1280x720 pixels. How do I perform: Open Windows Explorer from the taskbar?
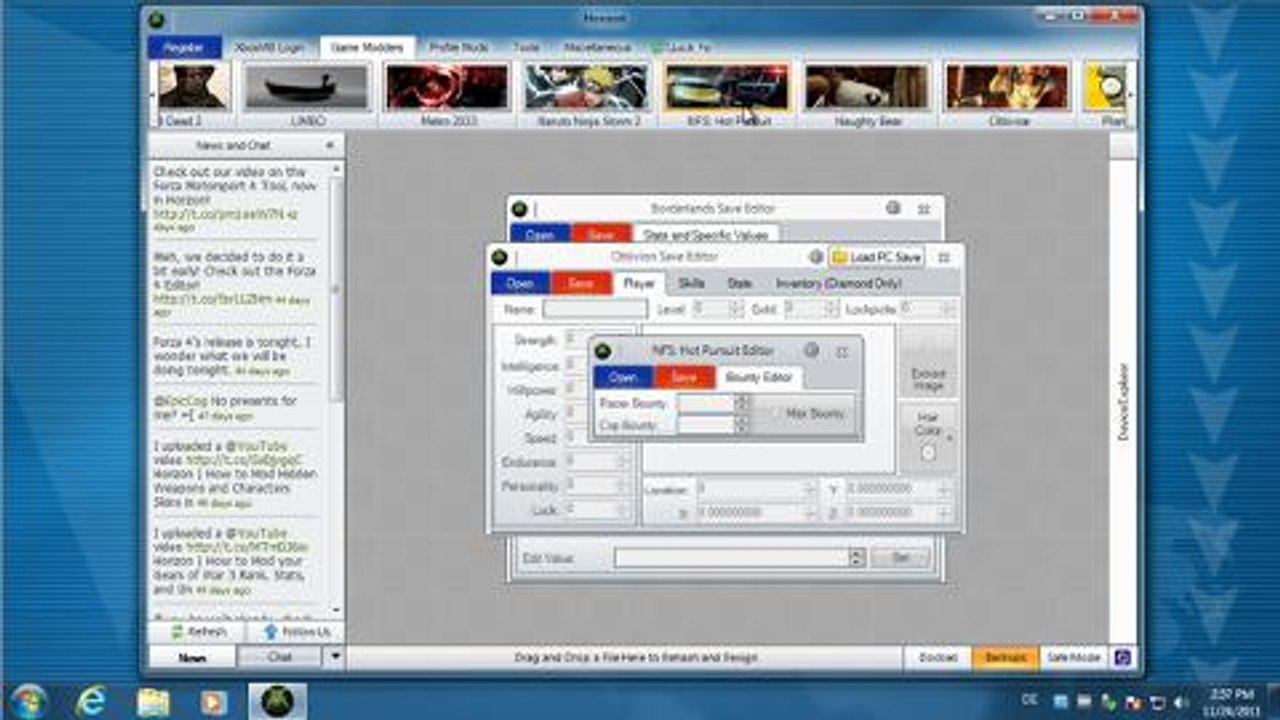coord(153,701)
